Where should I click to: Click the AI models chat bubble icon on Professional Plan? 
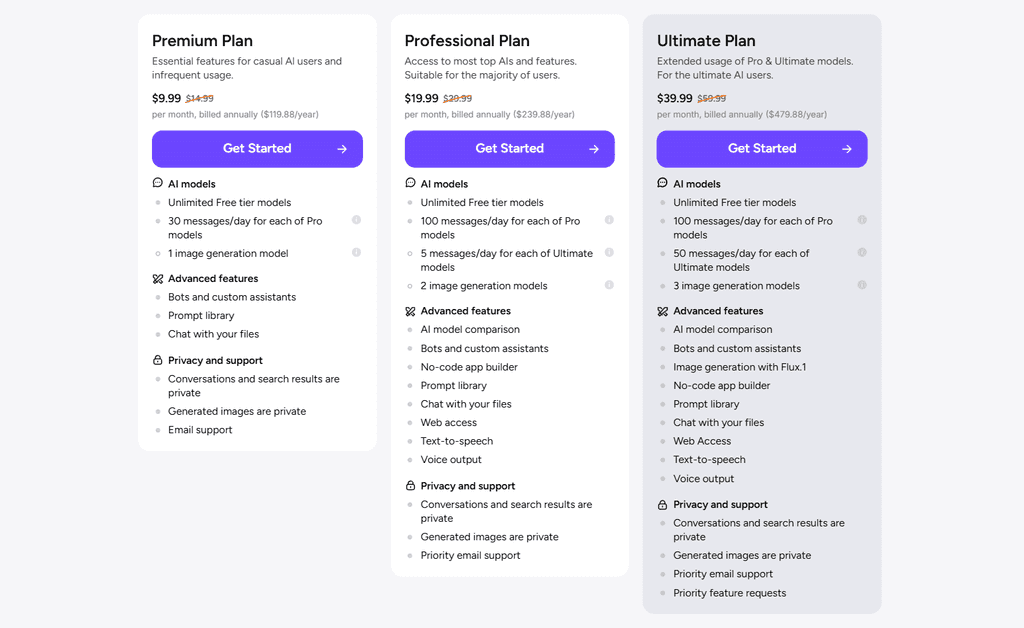(x=410, y=183)
